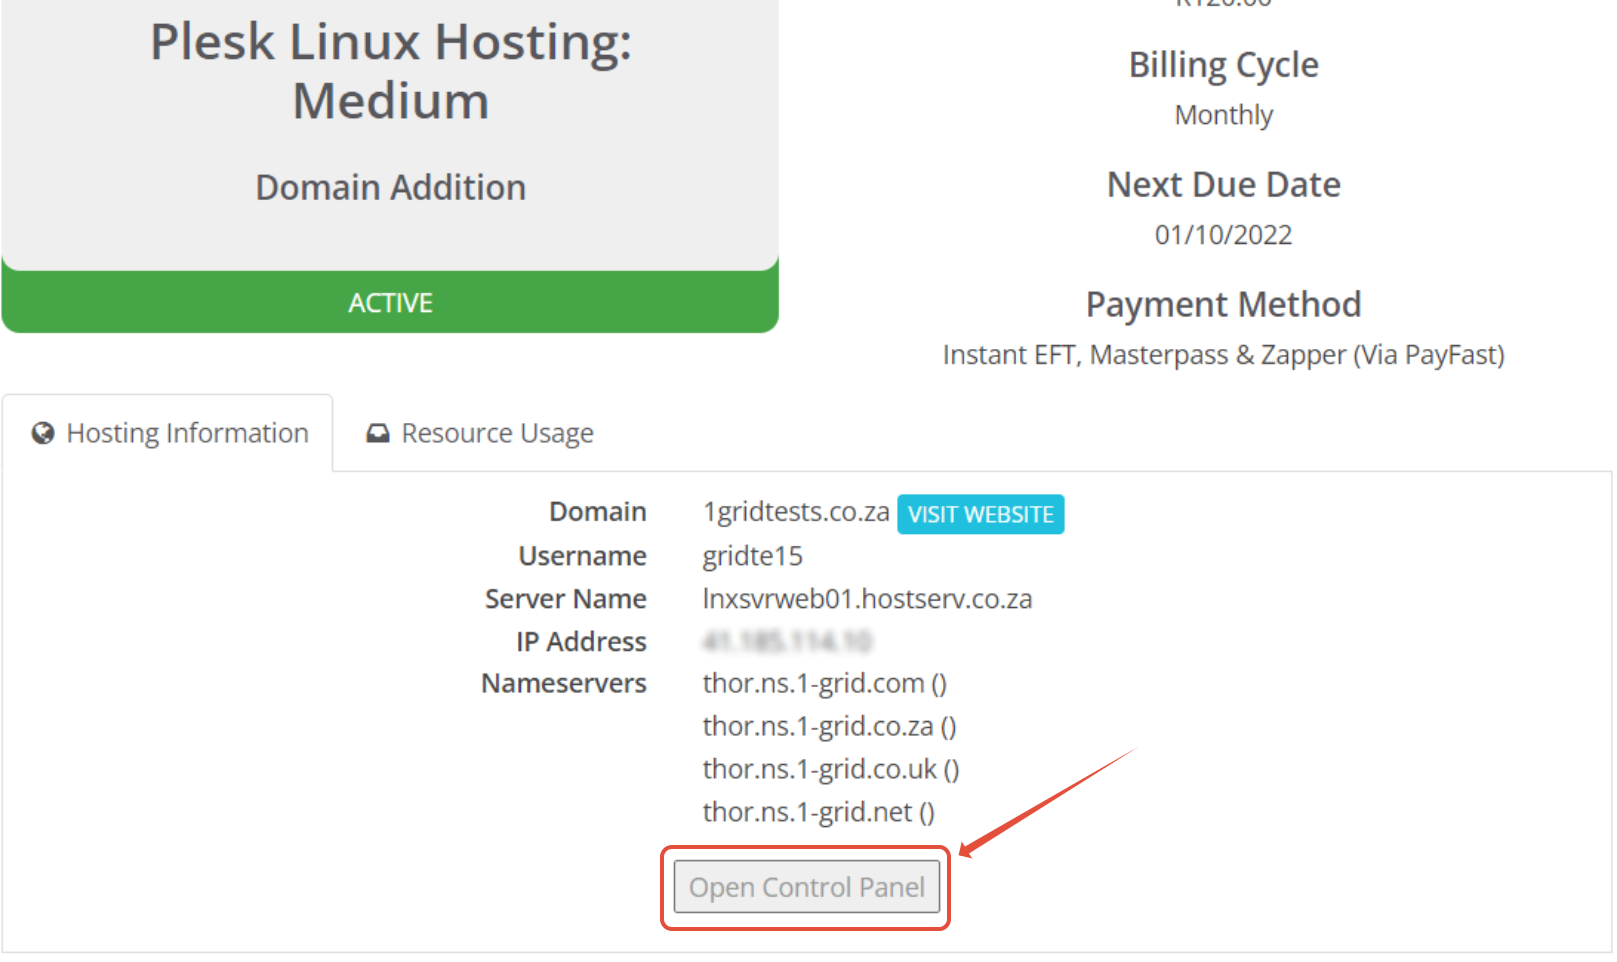Click the ACTIVE status bar

pyautogui.click(x=390, y=302)
